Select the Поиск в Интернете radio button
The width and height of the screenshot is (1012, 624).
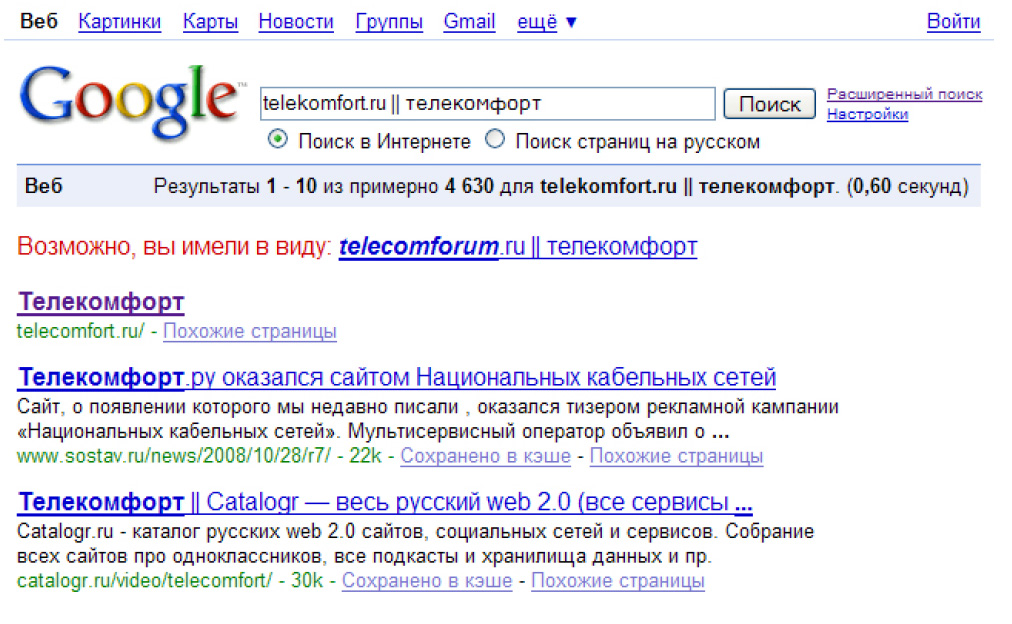pyautogui.click(x=278, y=139)
